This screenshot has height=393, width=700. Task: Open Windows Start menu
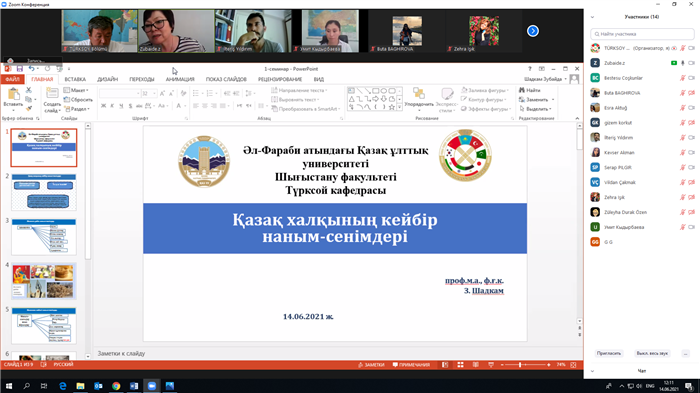(8, 386)
